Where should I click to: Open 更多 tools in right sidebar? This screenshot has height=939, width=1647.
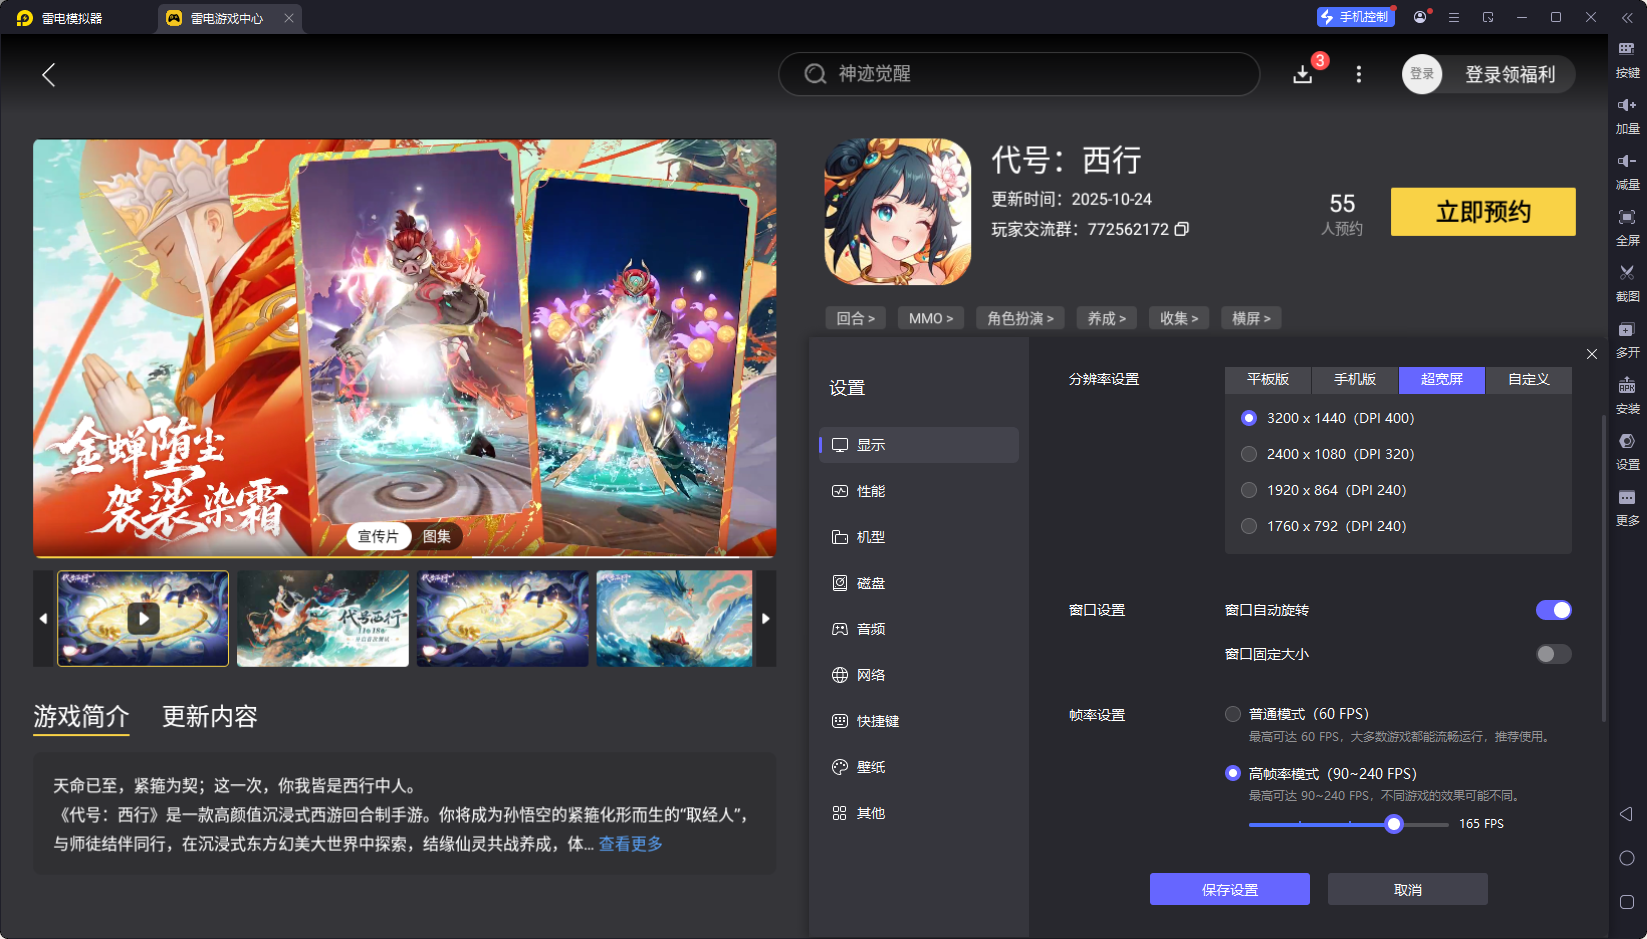click(x=1627, y=507)
